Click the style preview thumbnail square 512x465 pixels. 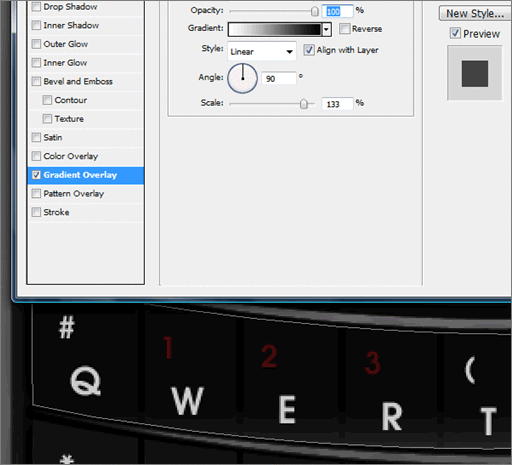click(475, 74)
